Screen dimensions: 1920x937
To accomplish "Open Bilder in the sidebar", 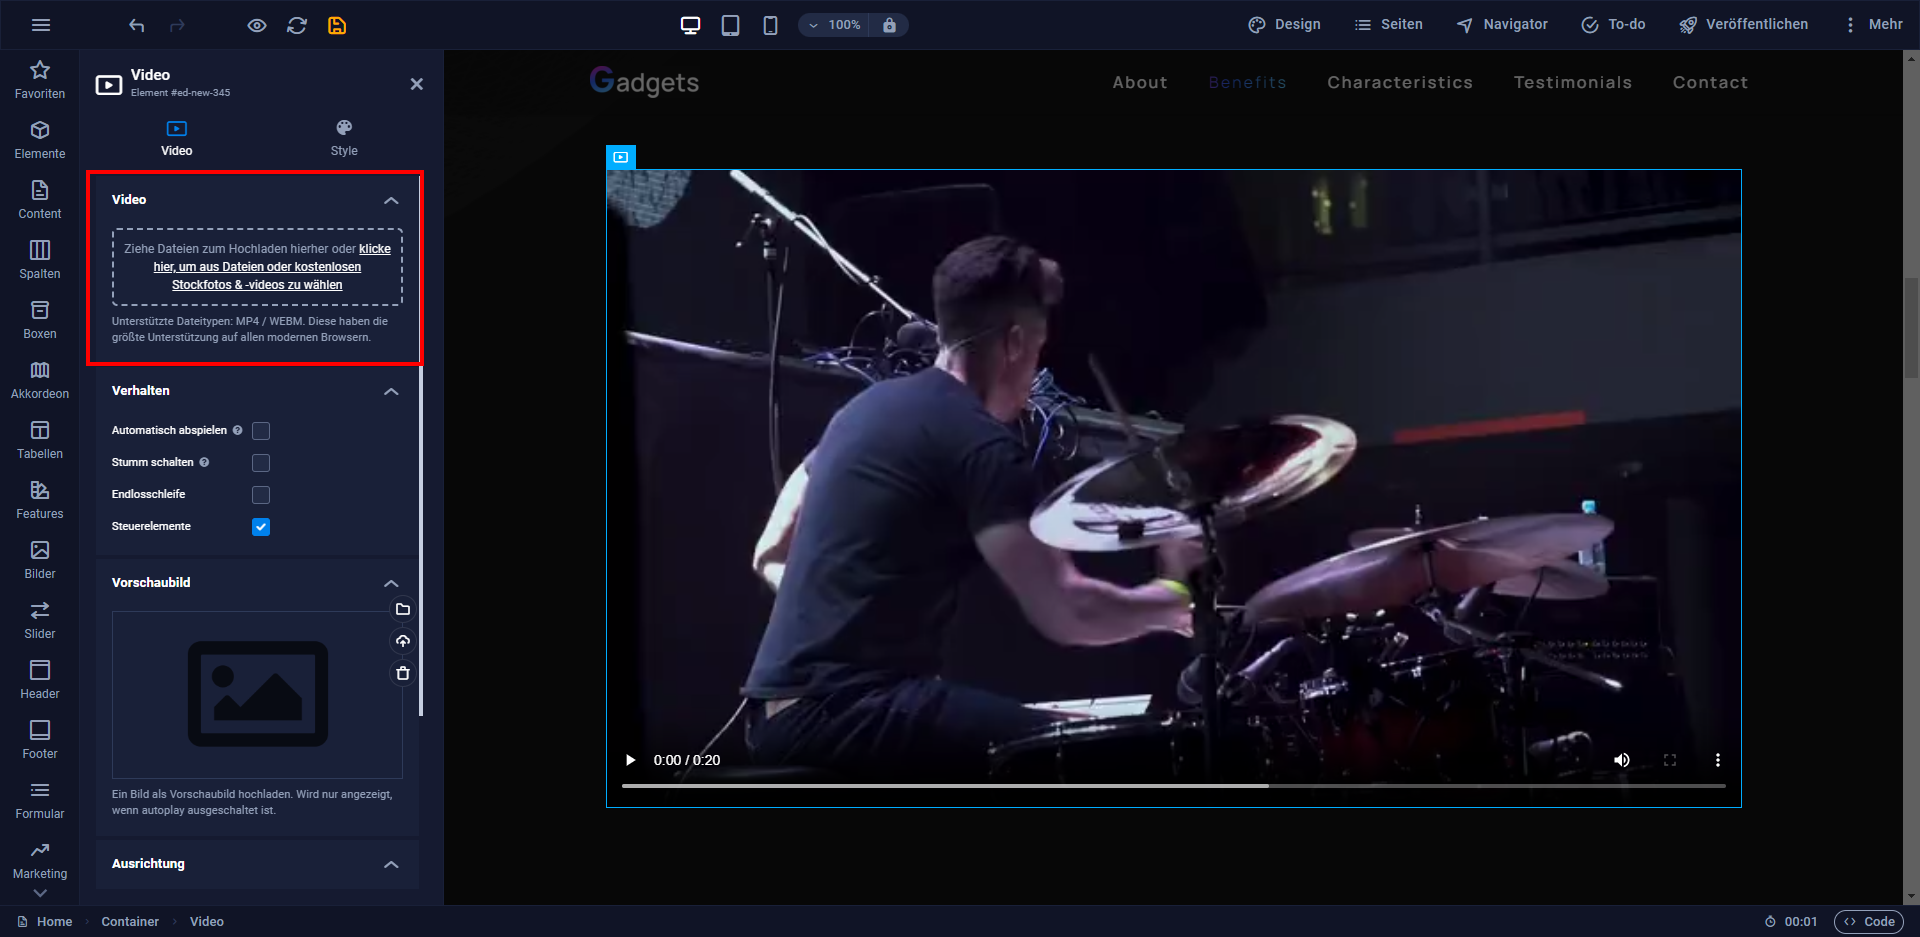I will (40, 560).
